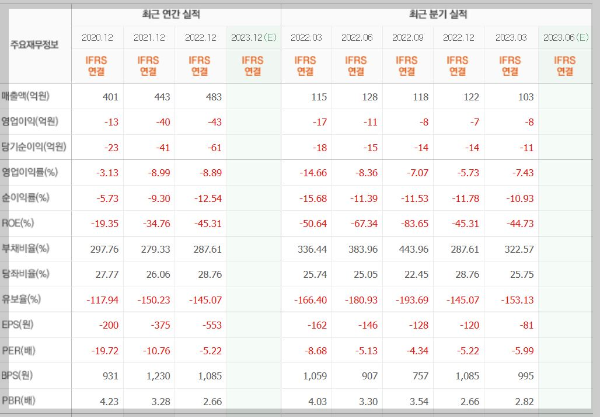The width and height of the screenshot is (600, 417).
Task: Select PBR value 2.82
Action: tap(524, 402)
